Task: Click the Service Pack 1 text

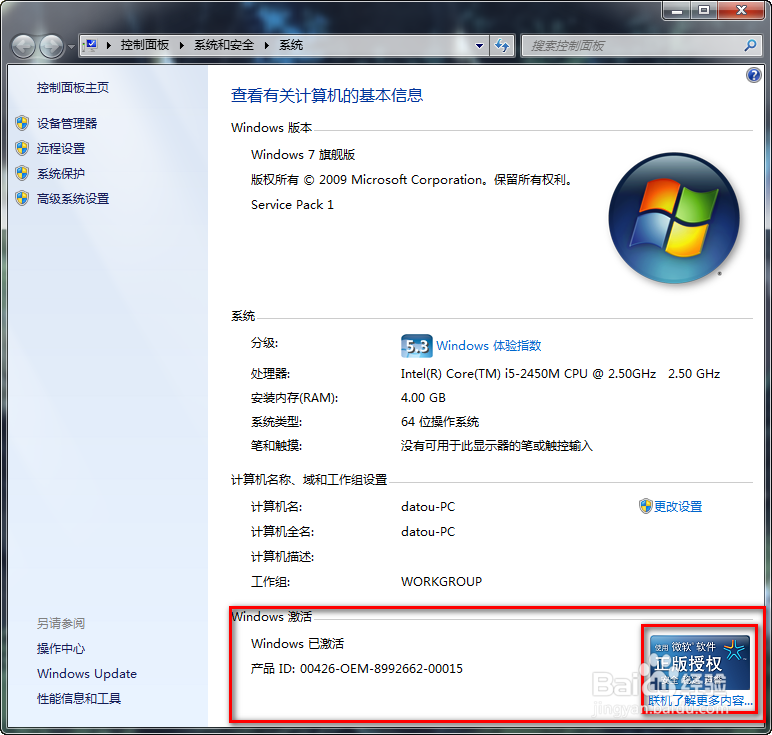Action: [292, 205]
